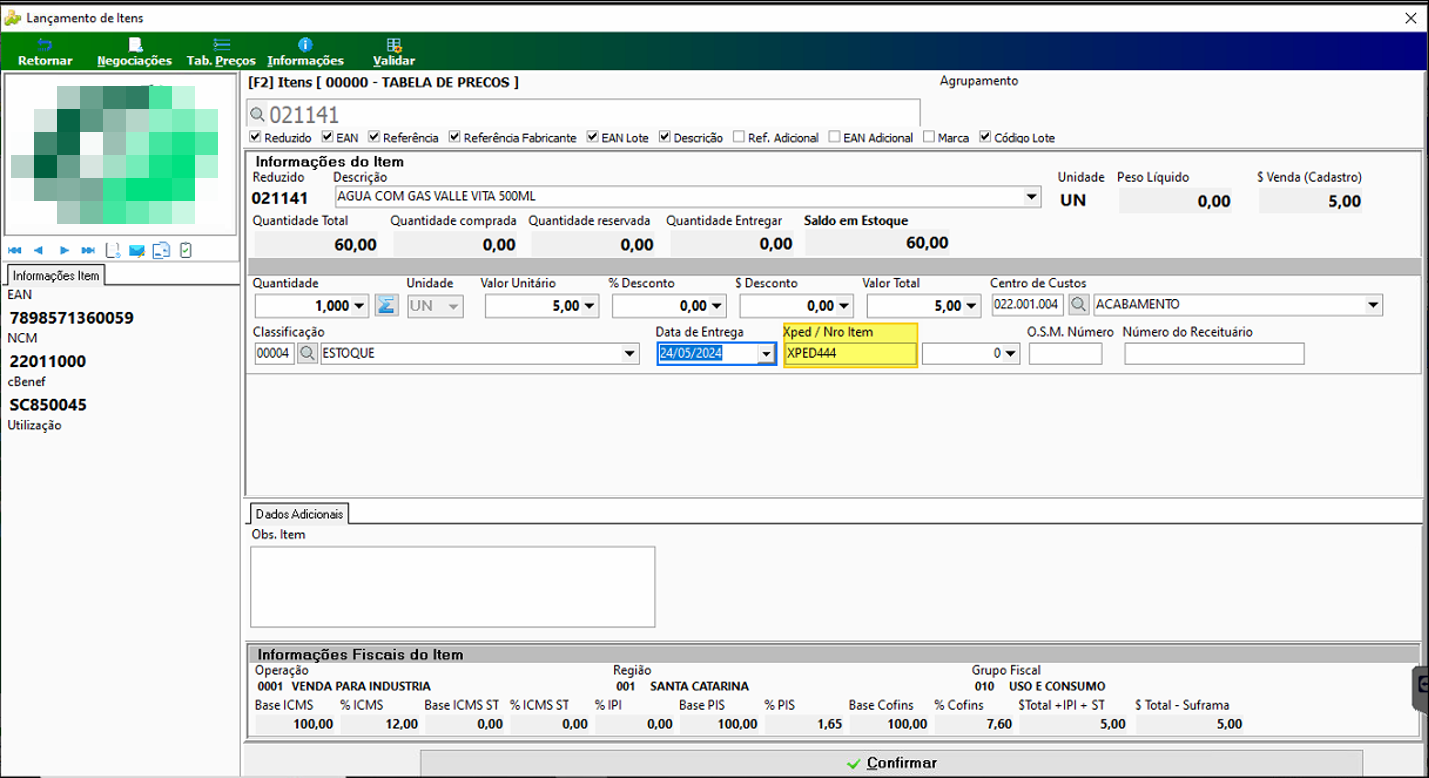The image size is (1429, 778).
Task: Show the next product image
Action: (64, 250)
